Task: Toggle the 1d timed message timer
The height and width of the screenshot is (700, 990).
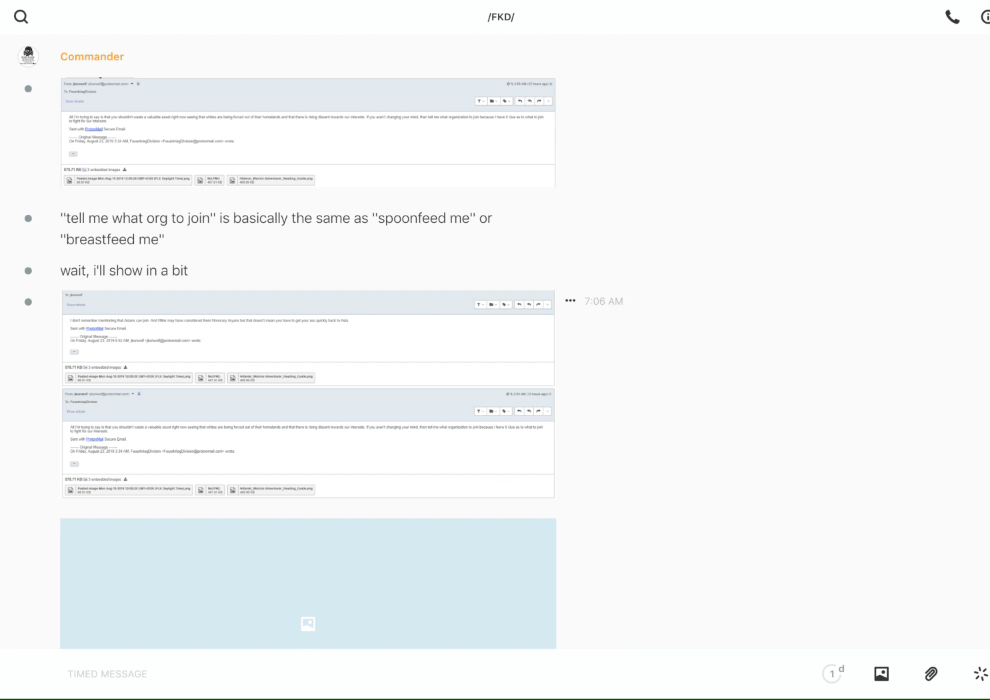Action: point(833,674)
